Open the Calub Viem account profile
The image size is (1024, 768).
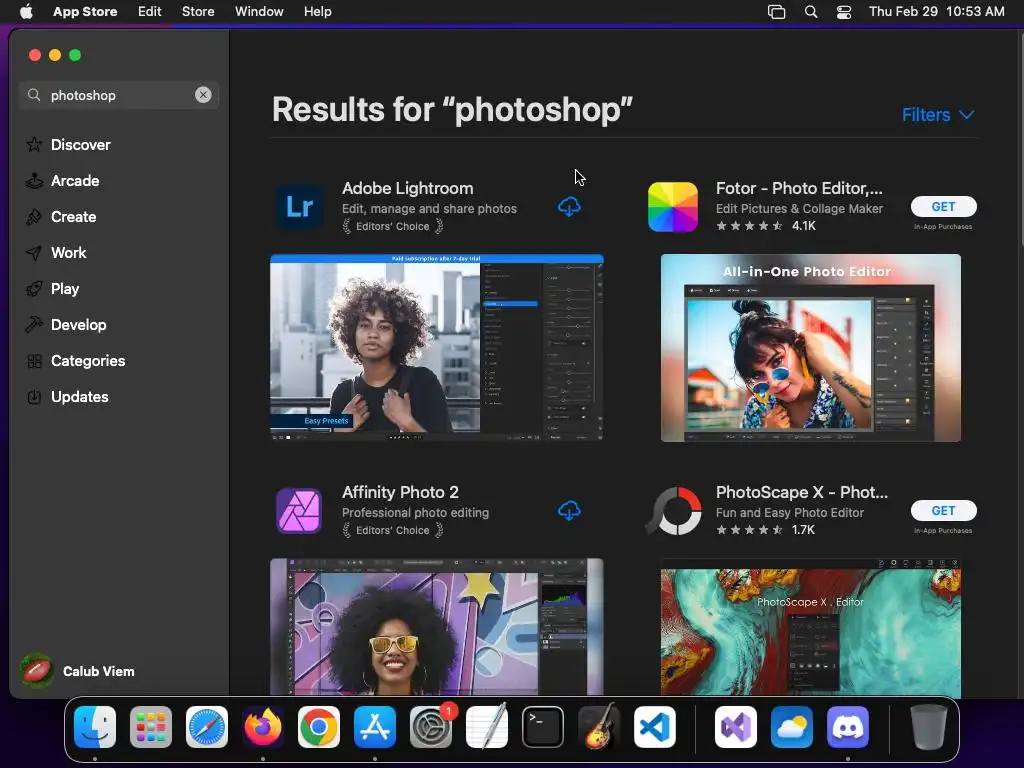[x=78, y=671]
